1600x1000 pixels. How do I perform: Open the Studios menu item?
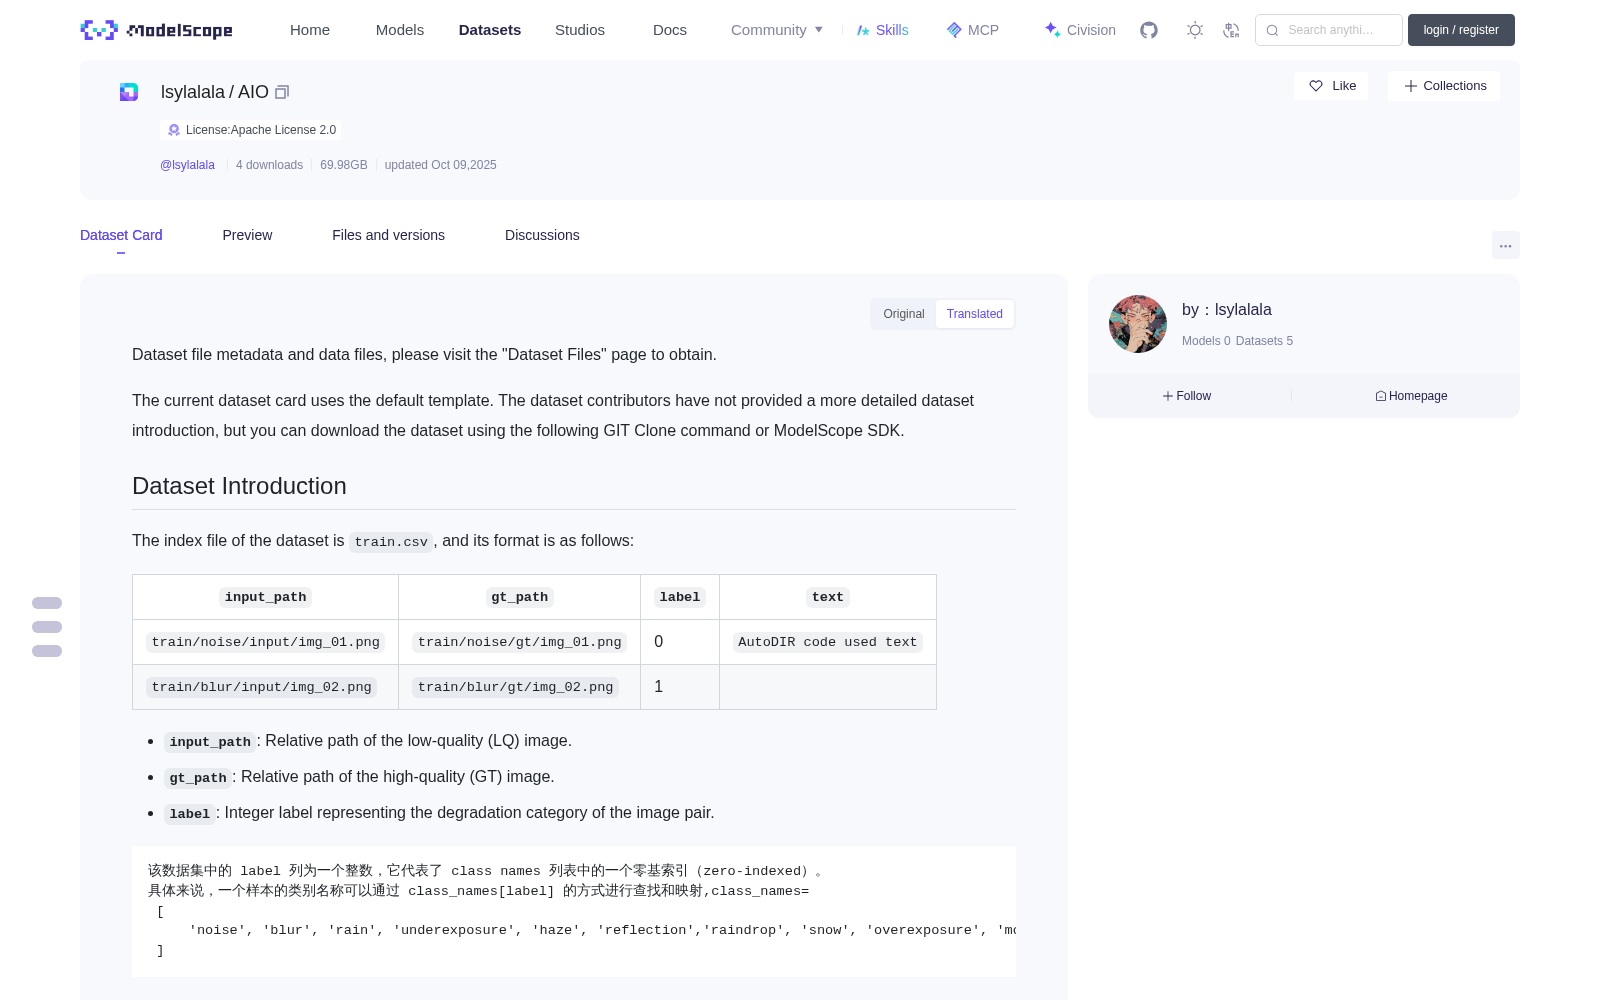(x=580, y=30)
